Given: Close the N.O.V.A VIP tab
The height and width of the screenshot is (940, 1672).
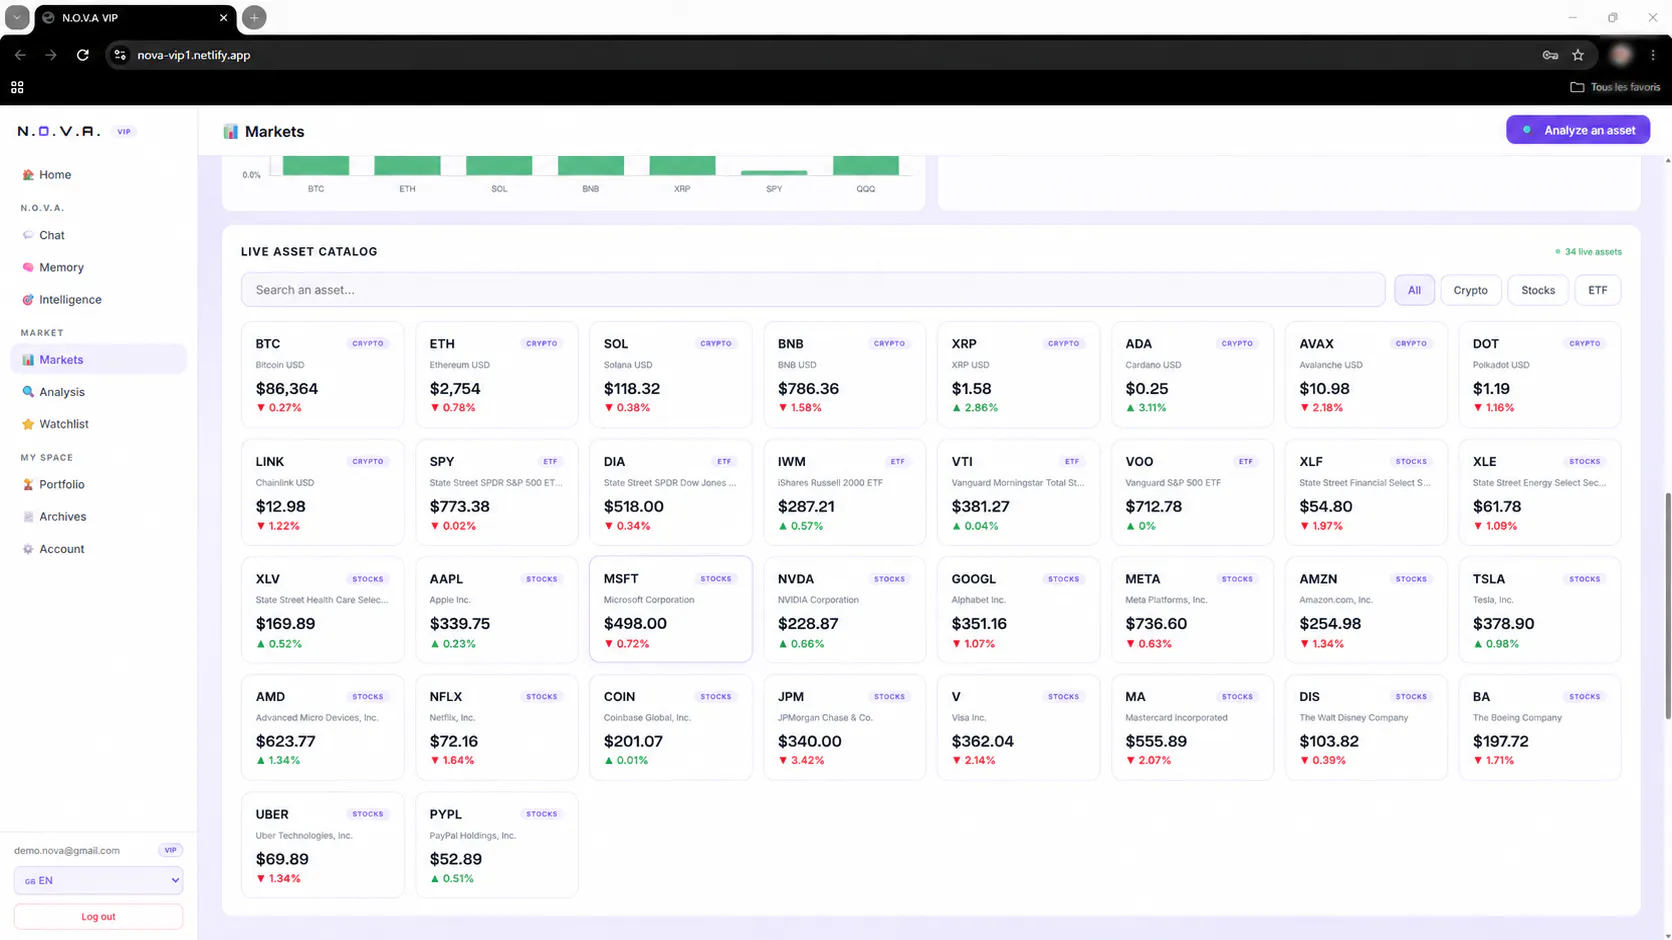Looking at the screenshot, I should click(x=223, y=18).
